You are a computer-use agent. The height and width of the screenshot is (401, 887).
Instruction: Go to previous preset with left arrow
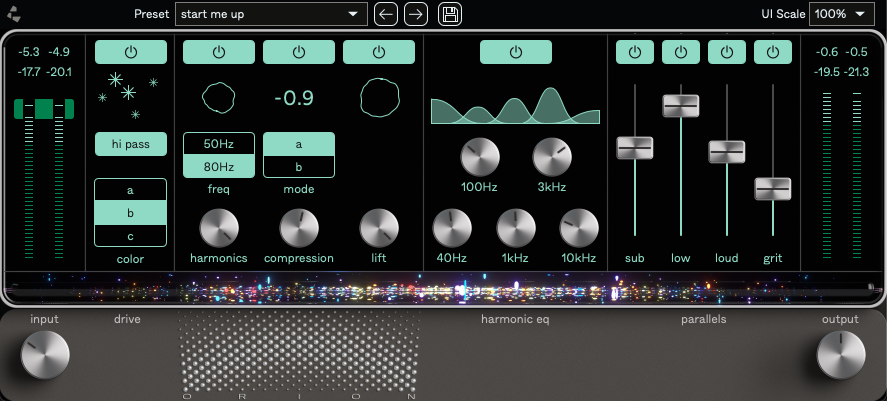pos(385,14)
